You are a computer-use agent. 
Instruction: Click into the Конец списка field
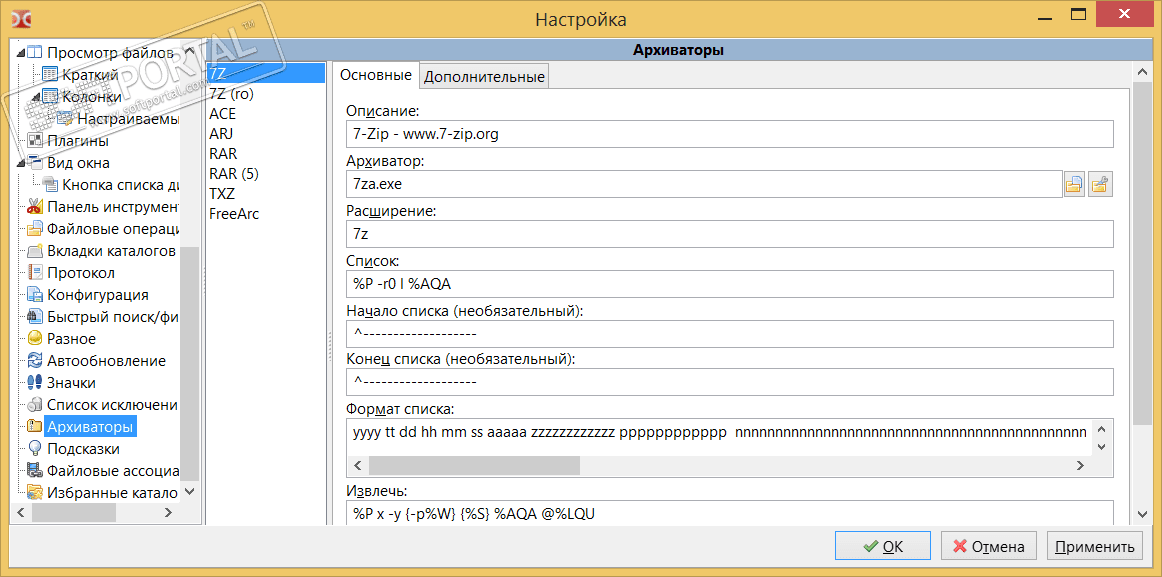coord(730,382)
